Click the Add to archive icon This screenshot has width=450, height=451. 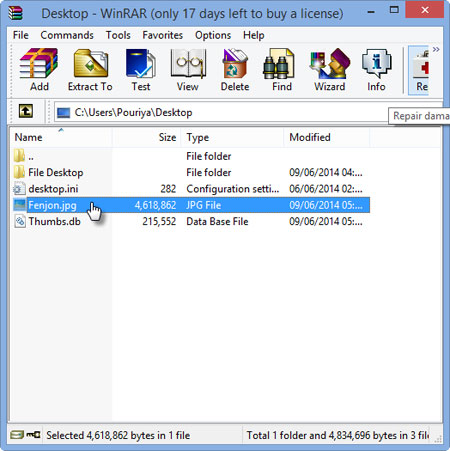click(x=39, y=70)
